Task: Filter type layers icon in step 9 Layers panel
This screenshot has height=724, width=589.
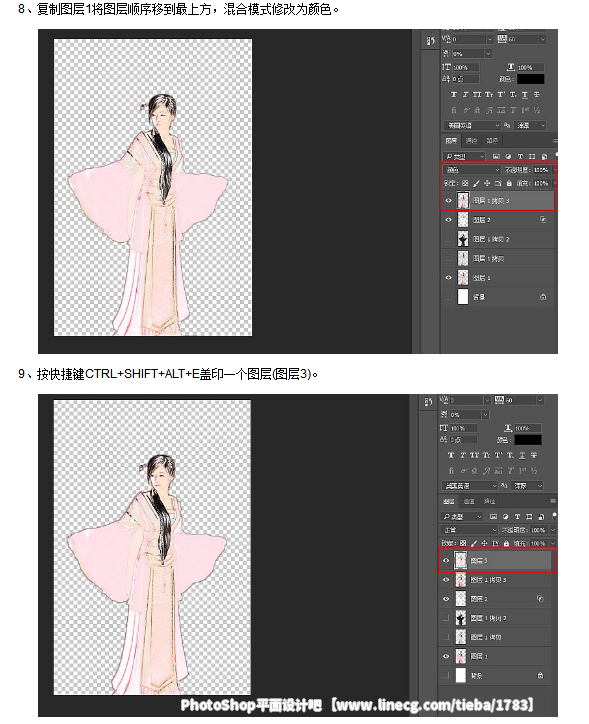Action: [x=517, y=517]
